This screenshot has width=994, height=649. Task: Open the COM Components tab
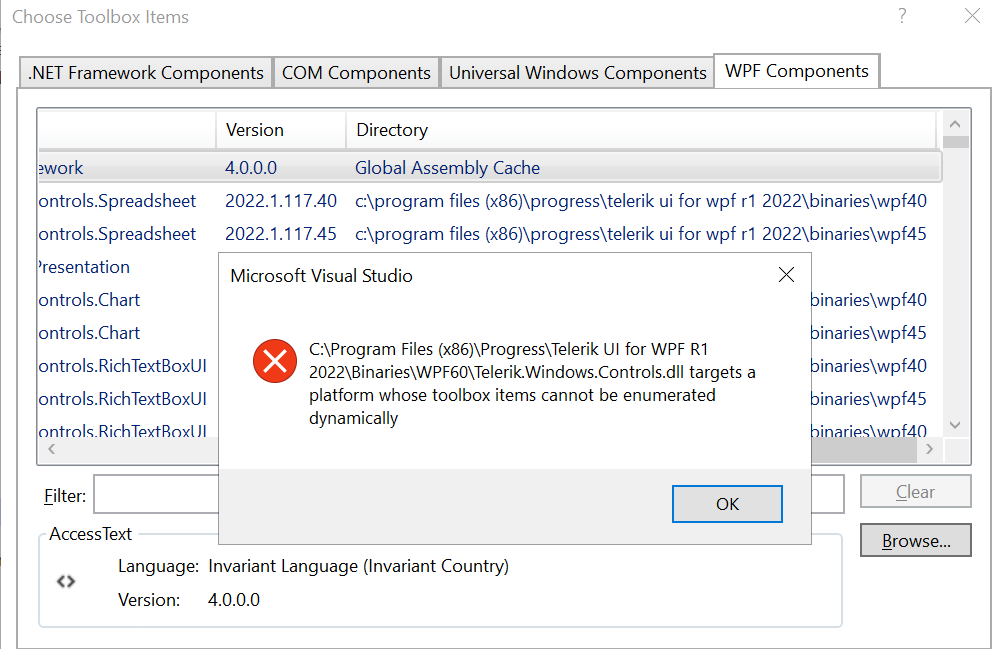point(356,73)
